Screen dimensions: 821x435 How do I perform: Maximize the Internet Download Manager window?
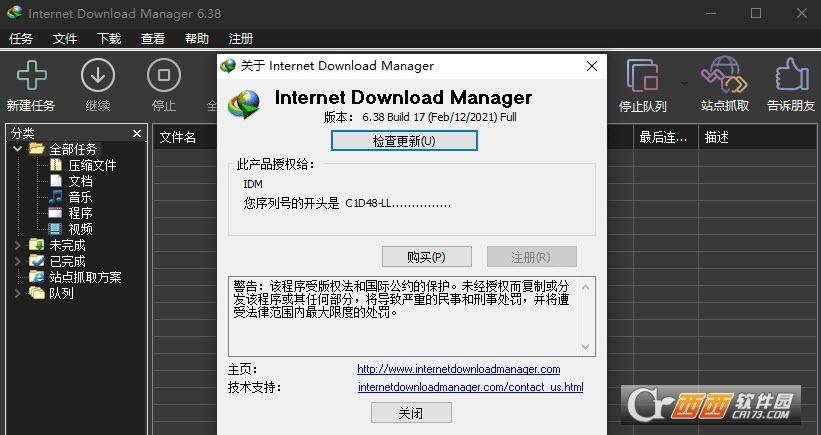756,14
